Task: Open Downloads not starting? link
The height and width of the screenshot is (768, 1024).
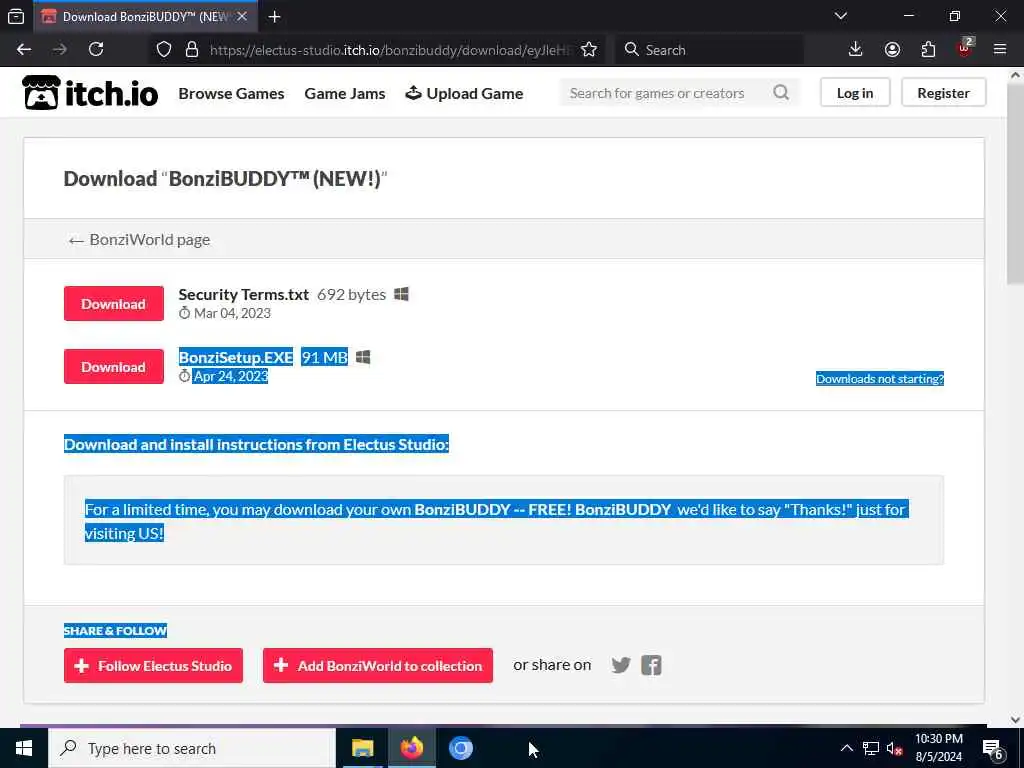Action: (x=880, y=379)
